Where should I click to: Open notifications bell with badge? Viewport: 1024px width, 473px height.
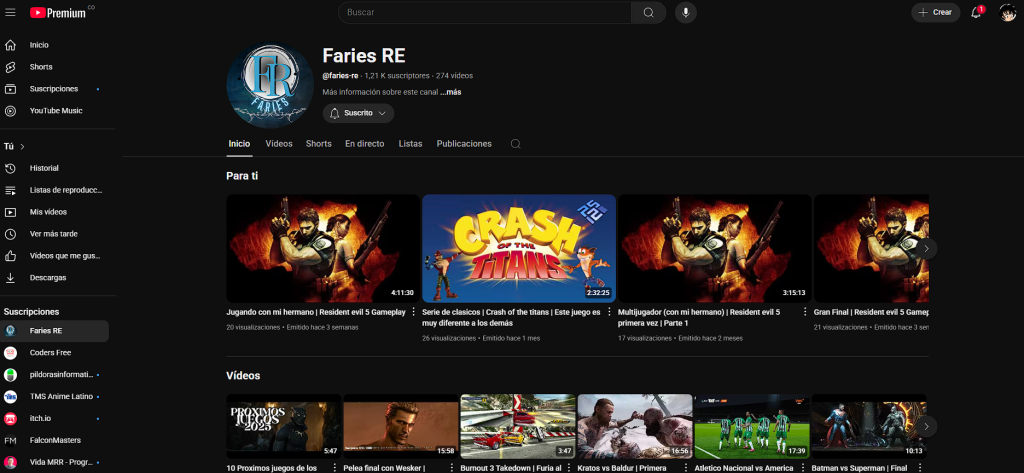pyautogui.click(x=976, y=12)
